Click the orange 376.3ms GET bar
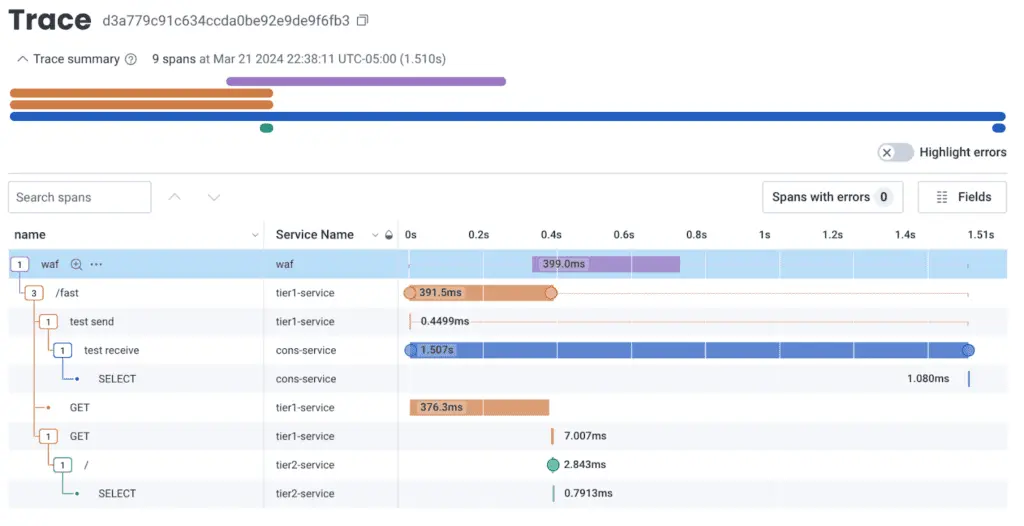This screenshot has width=1024, height=526. (x=479, y=408)
